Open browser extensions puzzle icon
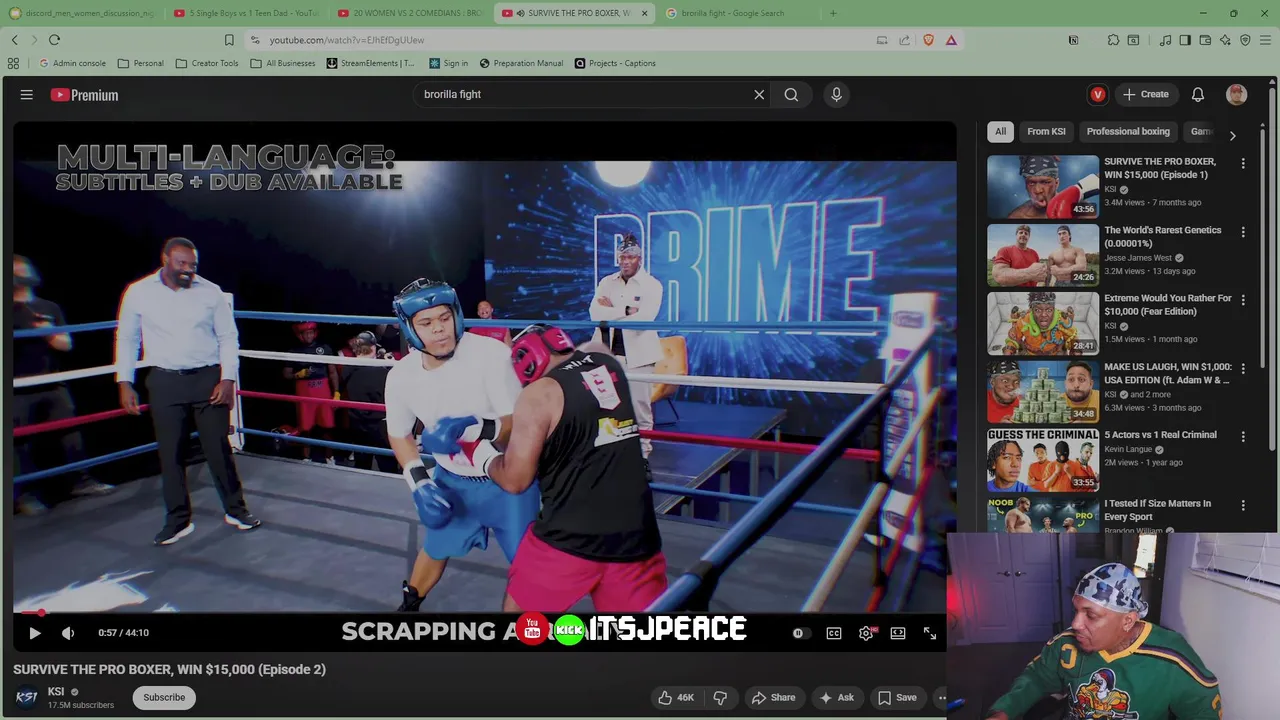 point(1113,40)
